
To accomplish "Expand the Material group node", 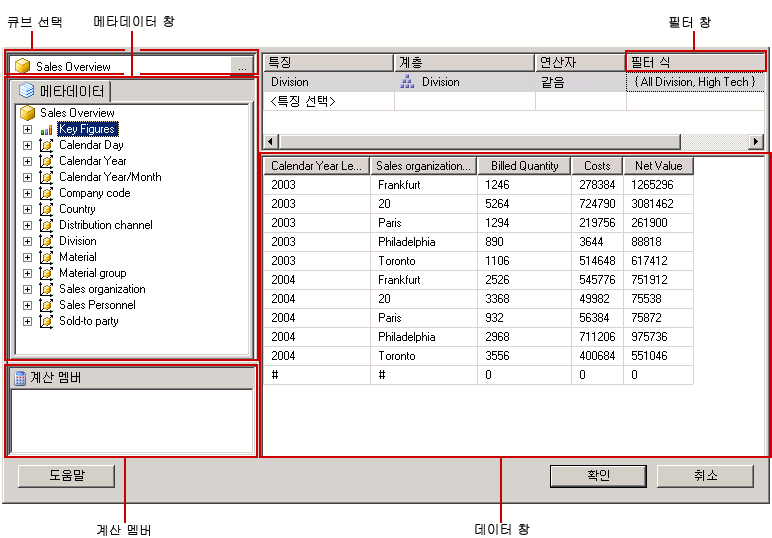I will point(28,273).
